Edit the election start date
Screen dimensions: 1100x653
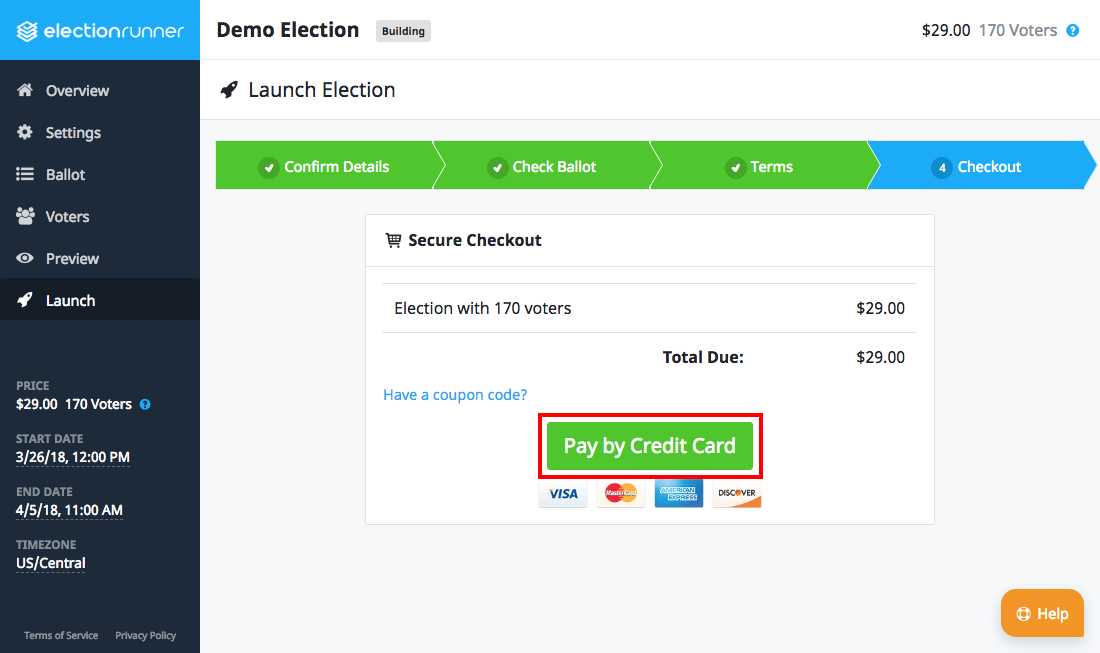73,457
